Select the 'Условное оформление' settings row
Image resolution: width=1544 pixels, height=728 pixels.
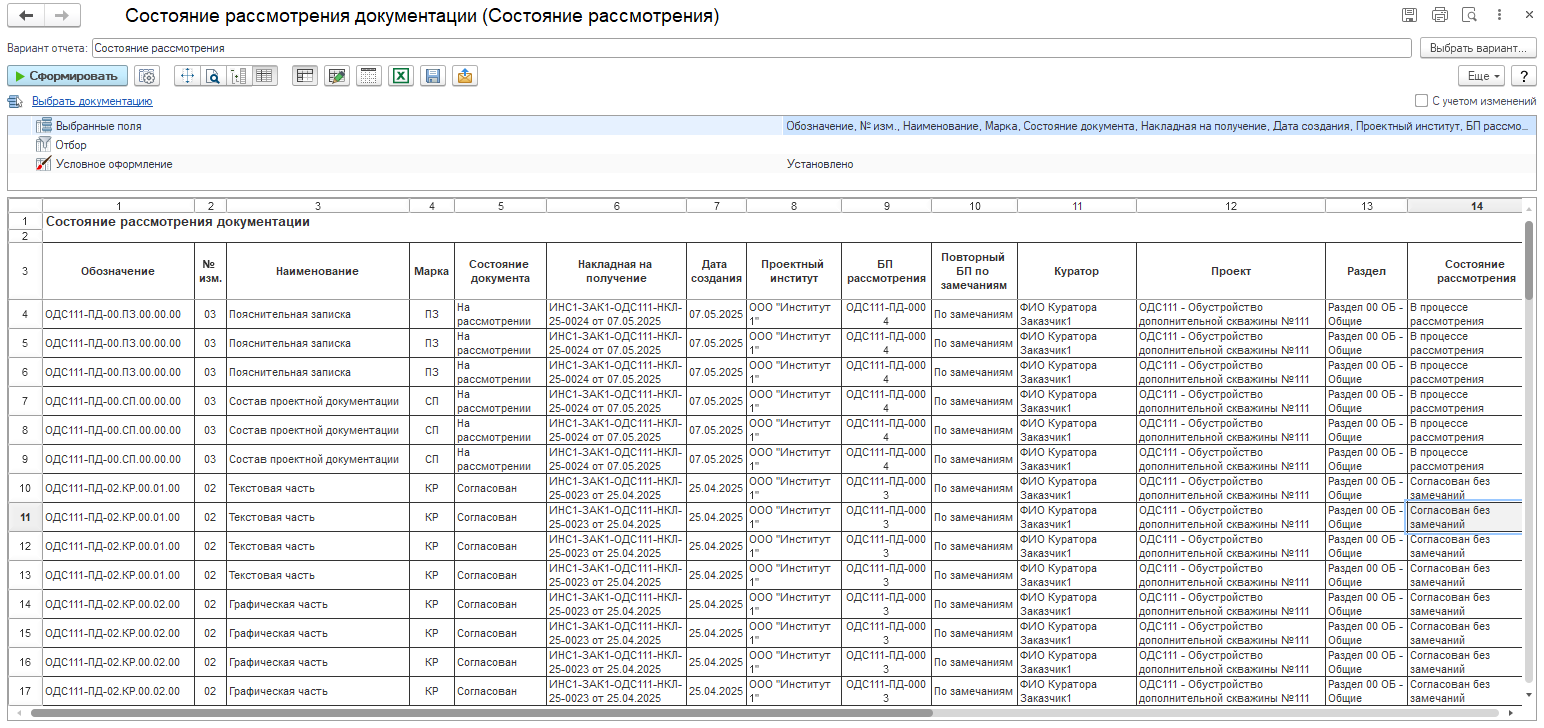(113, 164)
